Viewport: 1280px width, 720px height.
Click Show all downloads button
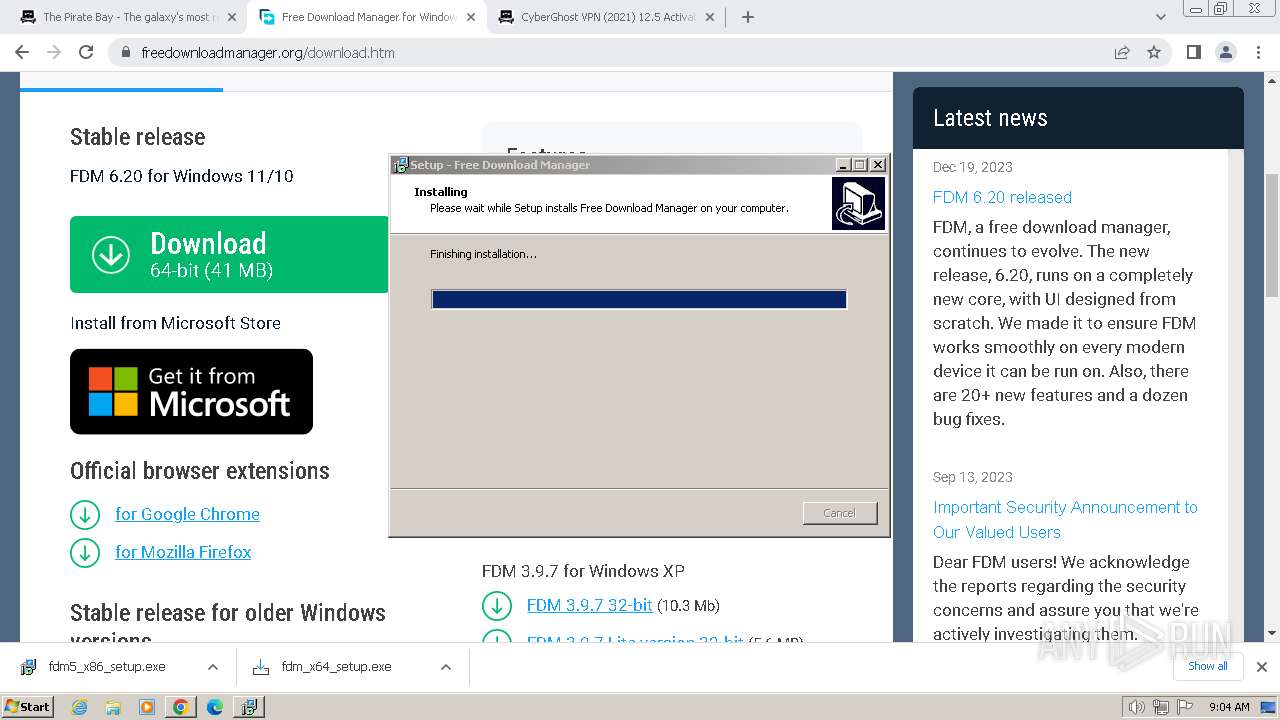[1207, 666]
